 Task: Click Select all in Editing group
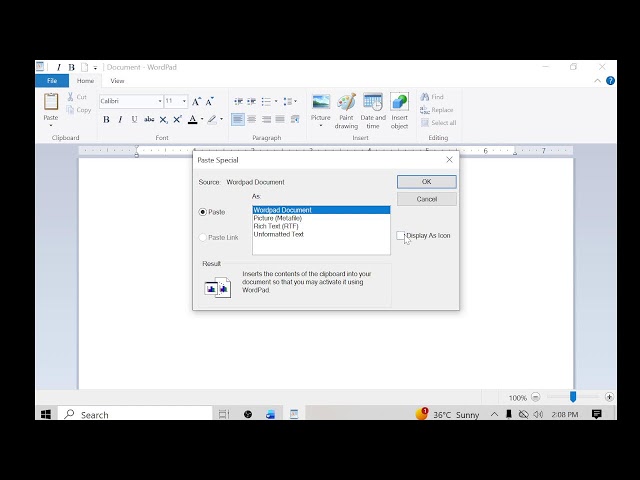(x=438, y=122)
